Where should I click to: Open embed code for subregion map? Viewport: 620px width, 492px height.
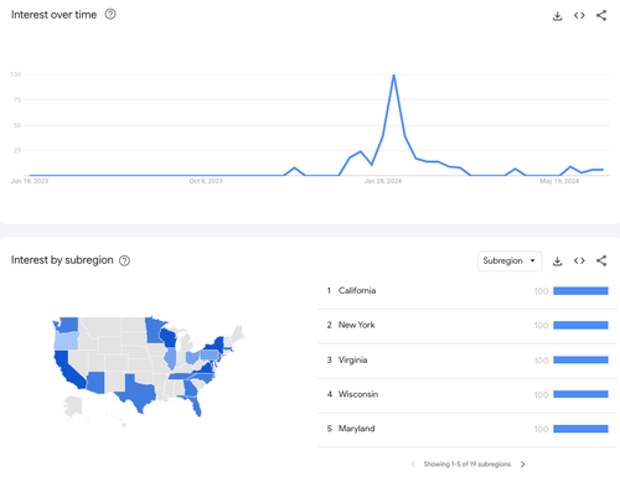579,261
